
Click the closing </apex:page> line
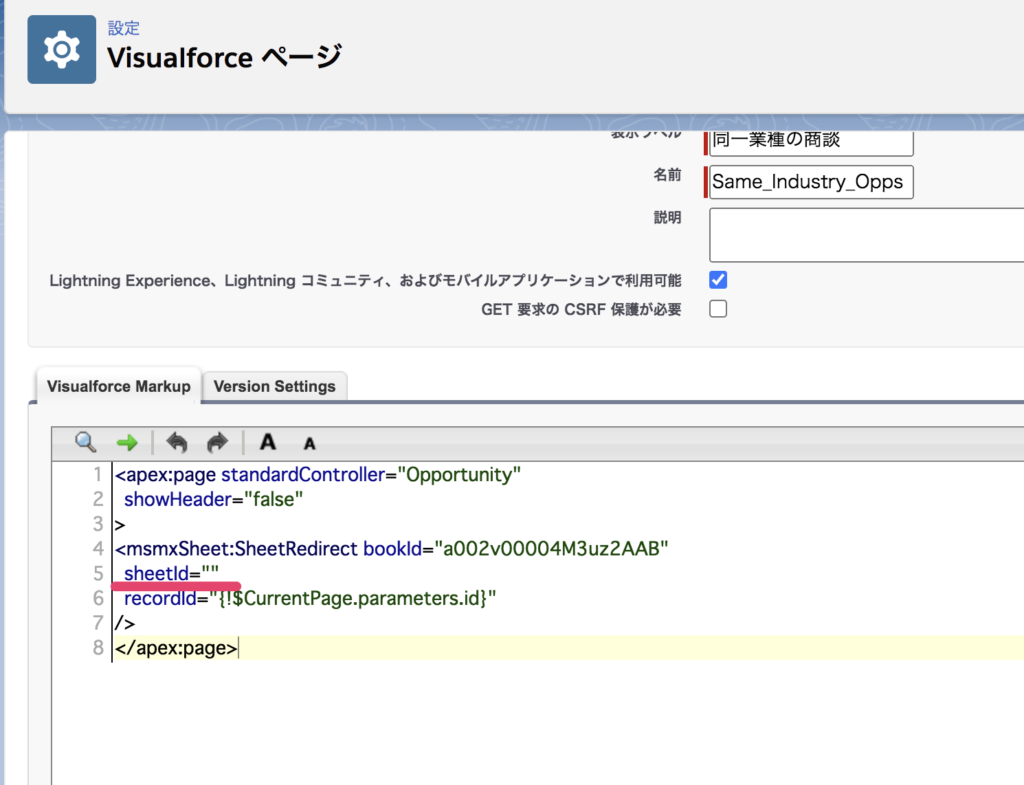coord(176,648)
